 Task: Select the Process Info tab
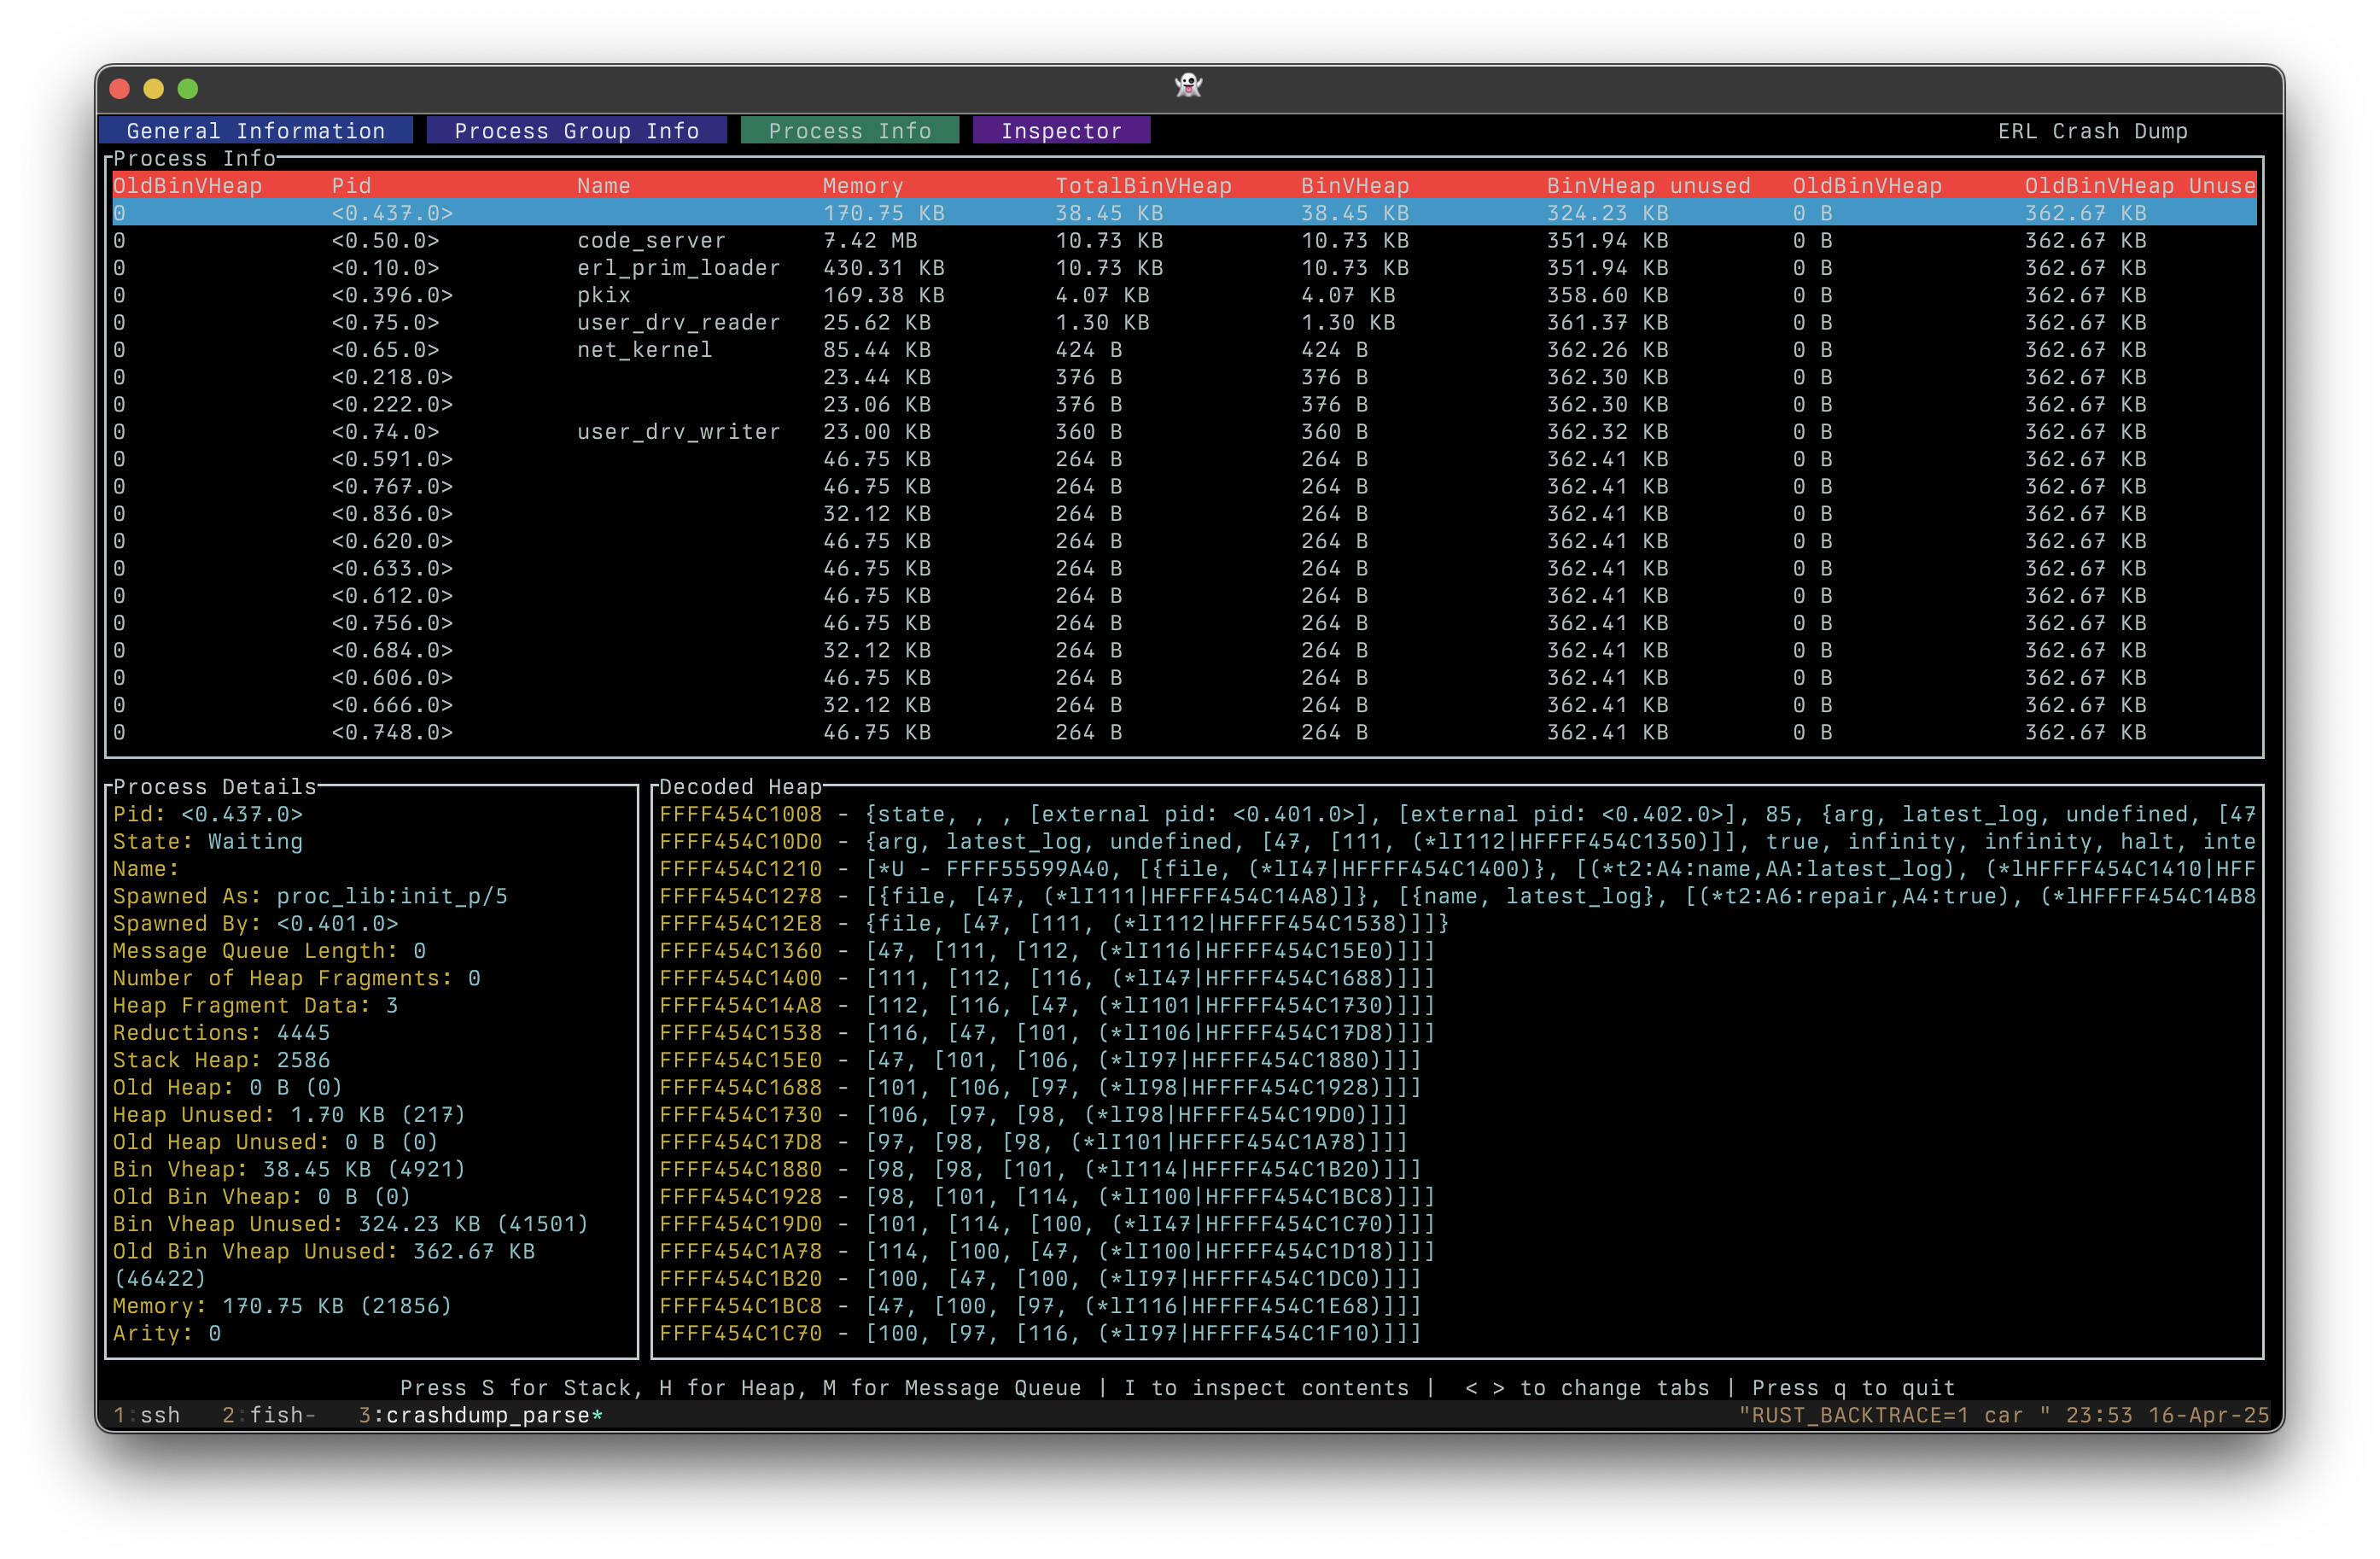pos(849,131)
